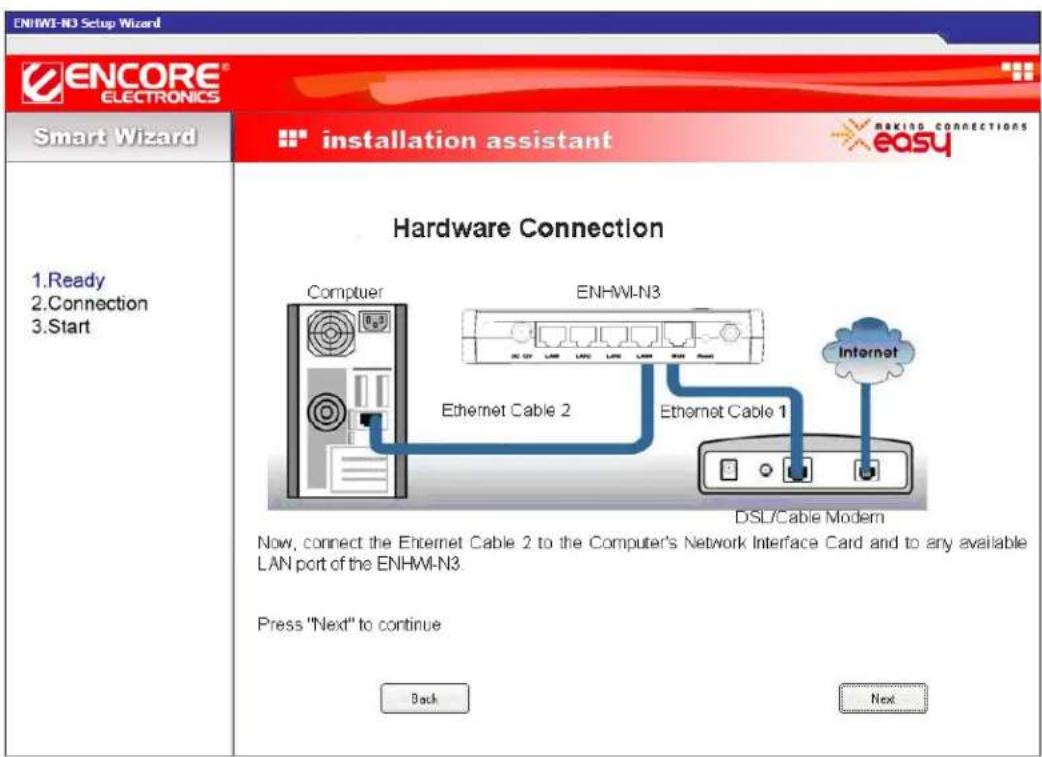Click the Hardware Connection heading

528,228
